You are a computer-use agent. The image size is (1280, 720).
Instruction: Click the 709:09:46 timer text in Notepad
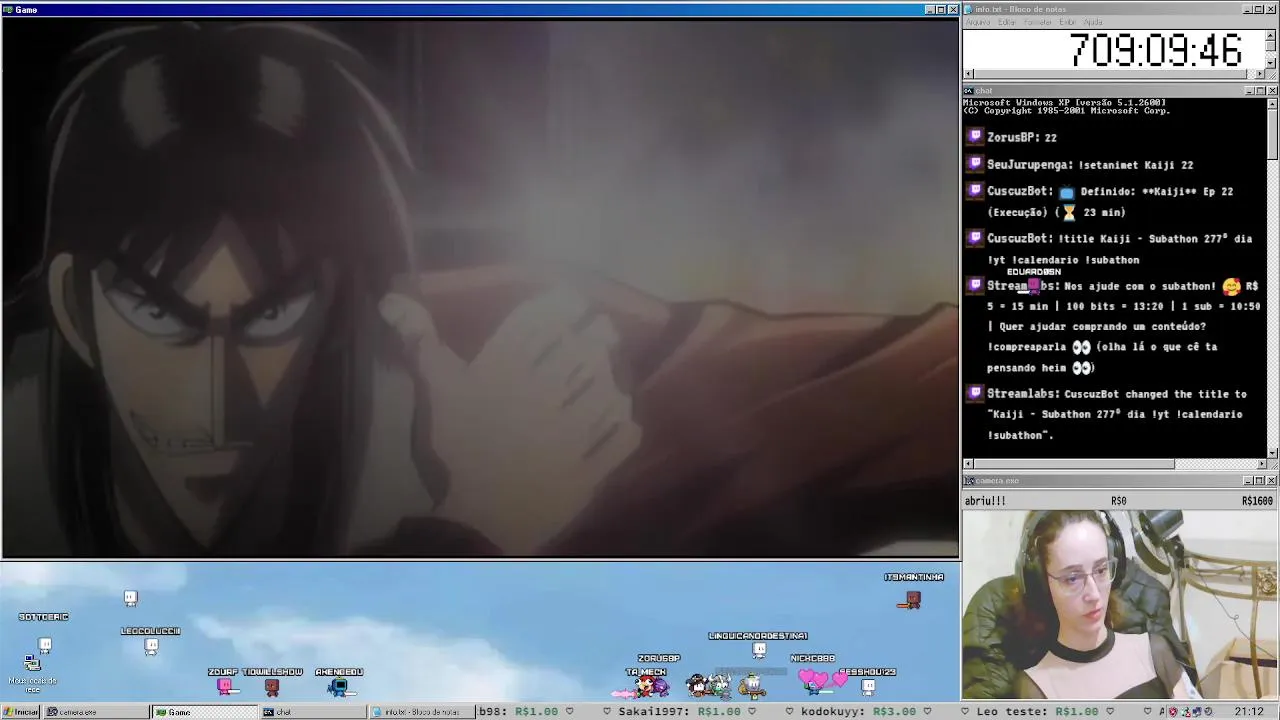click(x=1155, y=50)
